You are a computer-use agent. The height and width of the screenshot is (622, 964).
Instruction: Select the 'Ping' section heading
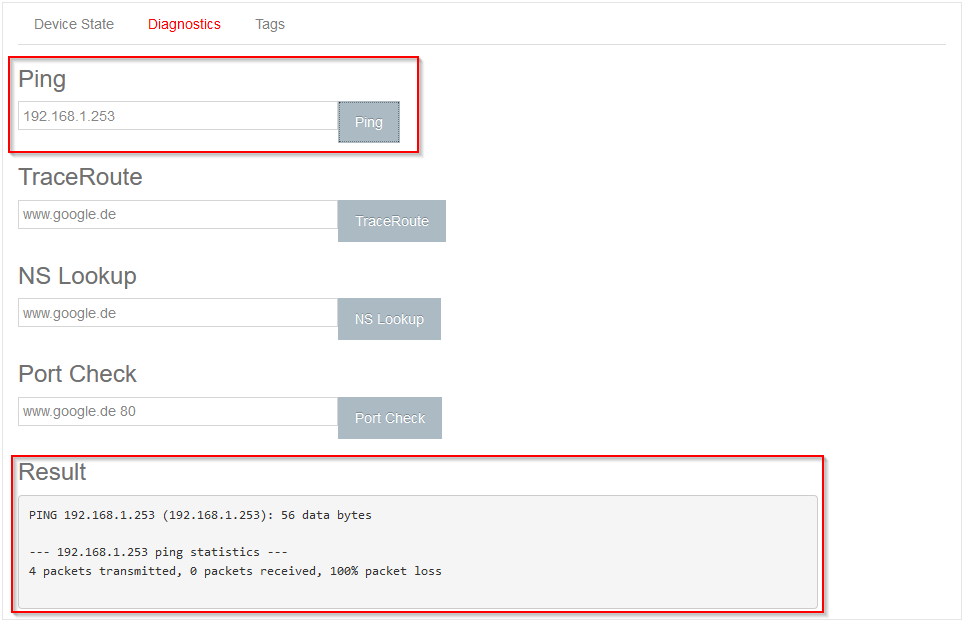(42, 80)
